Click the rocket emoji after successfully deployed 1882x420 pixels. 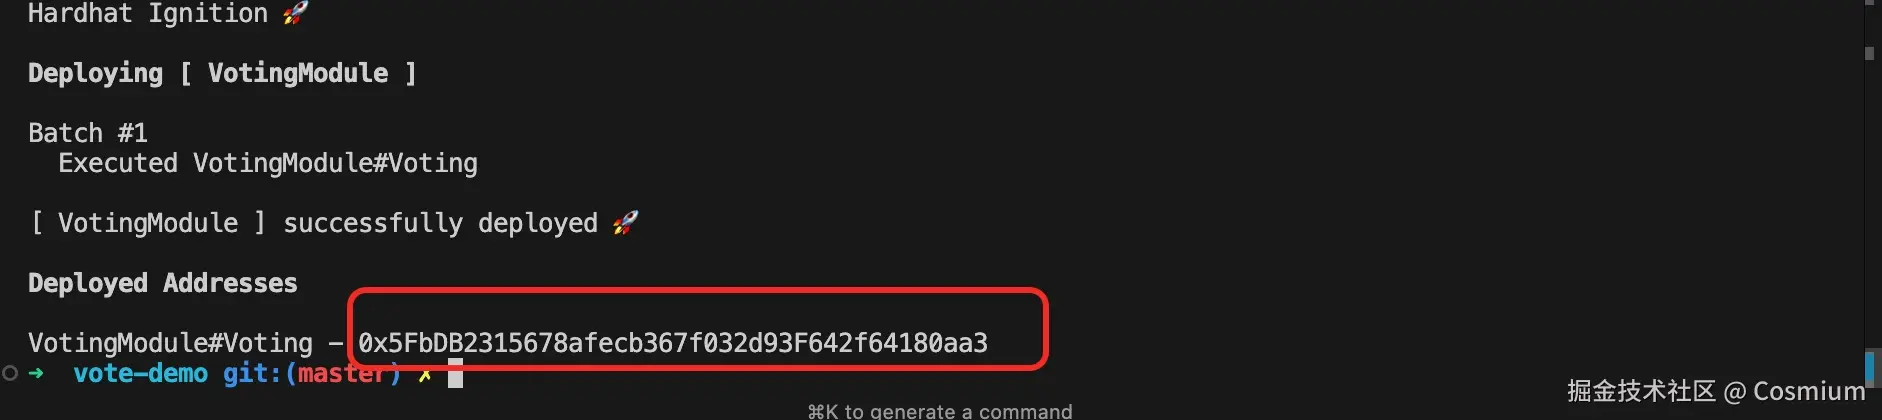626,222
